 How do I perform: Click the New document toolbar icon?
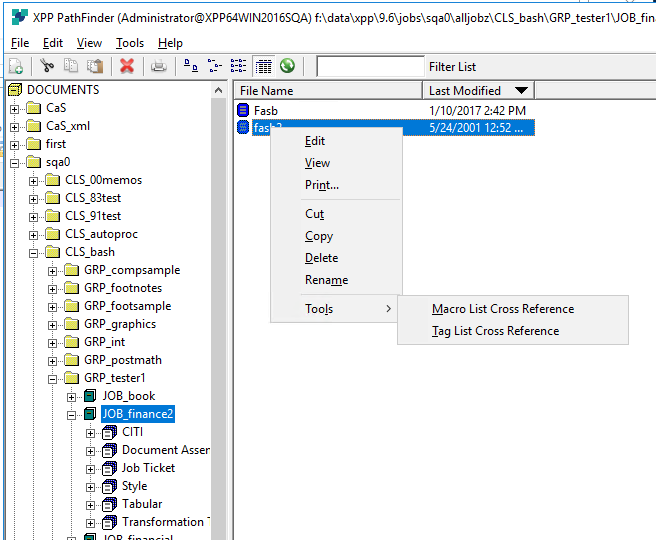(x=16, y=67)
